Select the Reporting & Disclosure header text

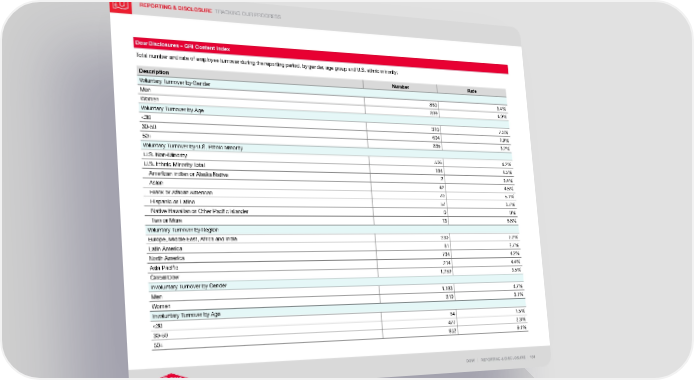point(176,8)
